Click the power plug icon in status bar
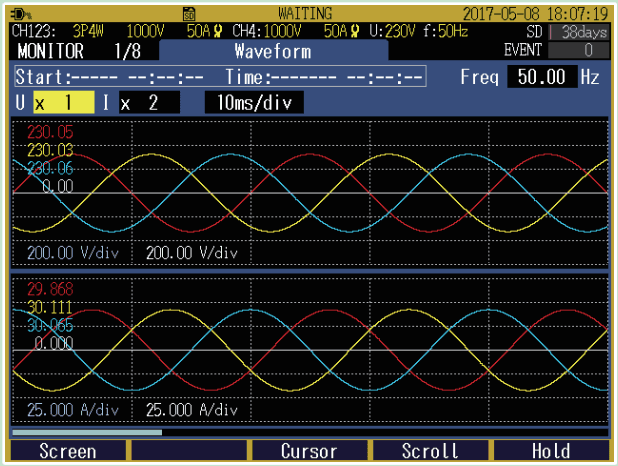 (x=20, y=15)
